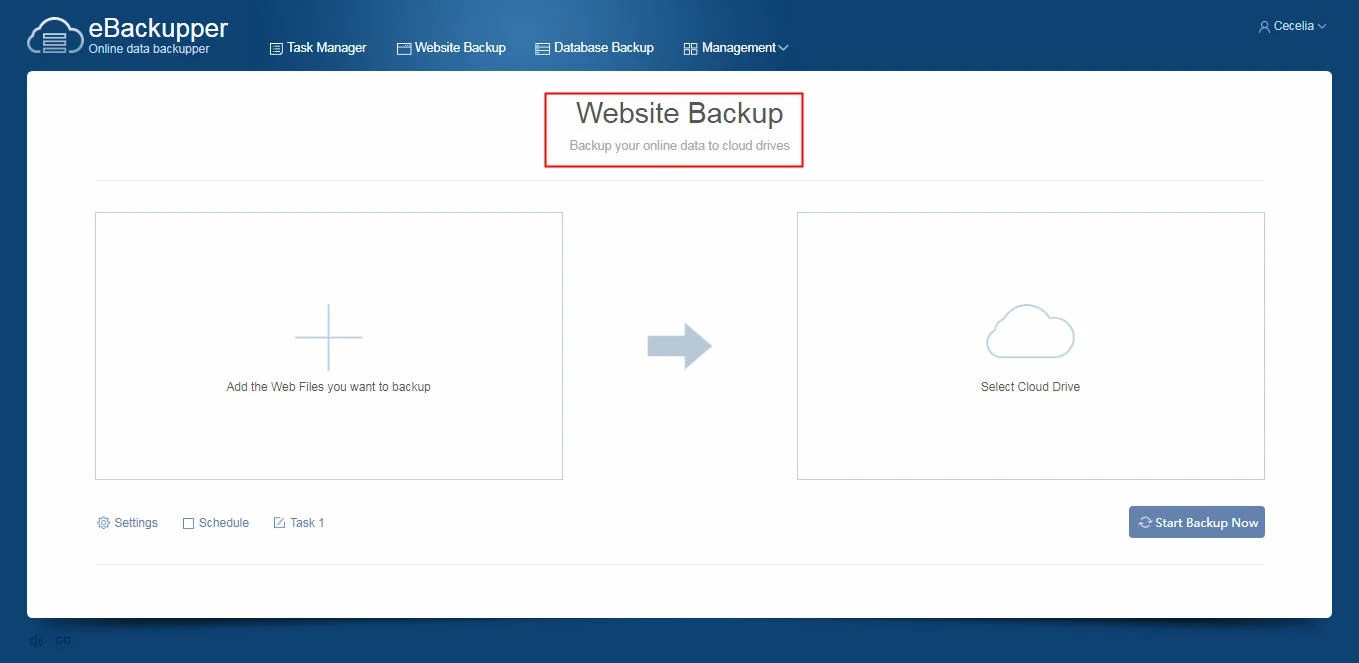Image resolution: width=1359 pixels, height=663 pixels.
Task: Click the edit icon beside Task 1
Action: pyautogui.click(x=279, y=521)
